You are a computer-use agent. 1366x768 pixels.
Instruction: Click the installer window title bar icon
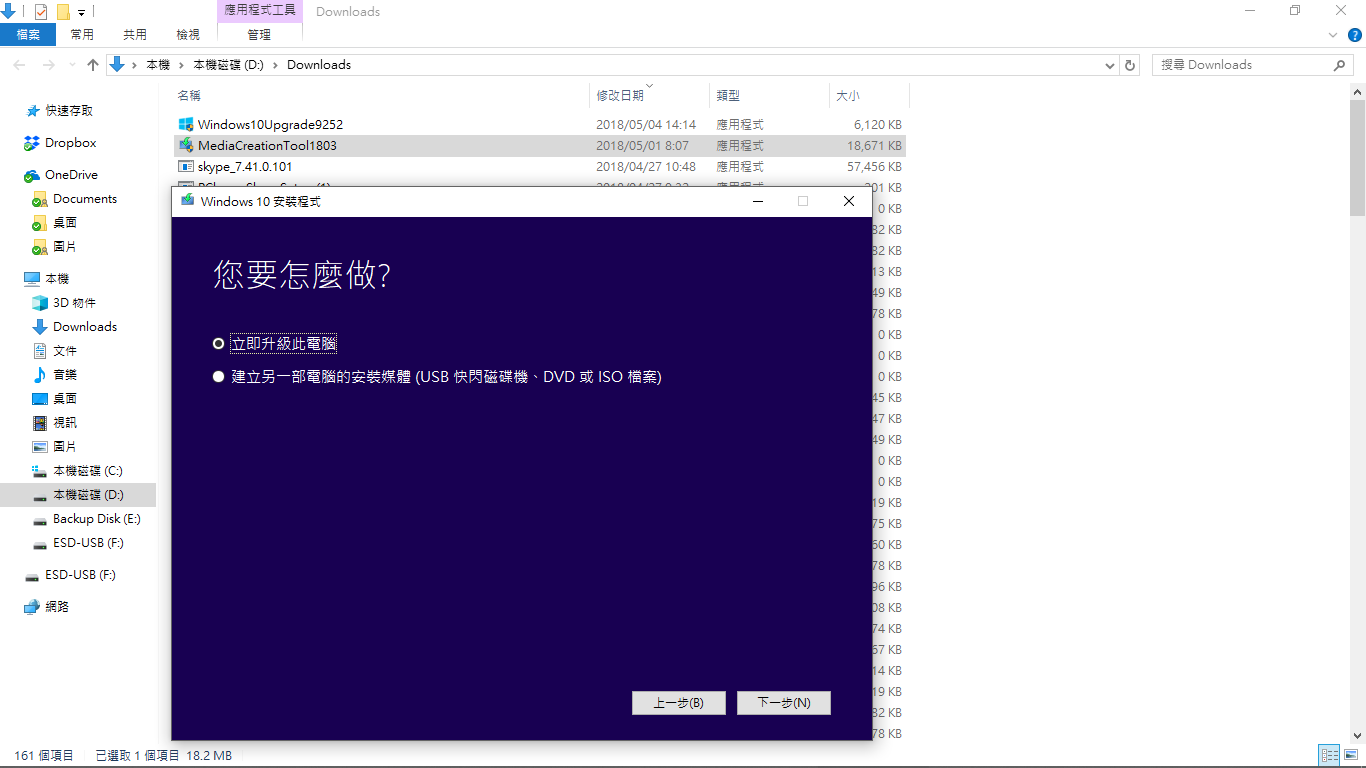click(x=187, y=201)
